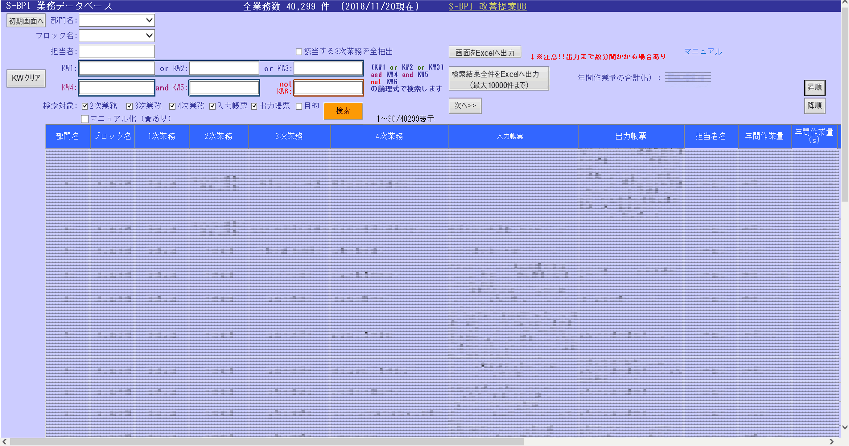The image size is (849, 446).
Task: Focus the KW2 keyword field
Action: [224, 68]
